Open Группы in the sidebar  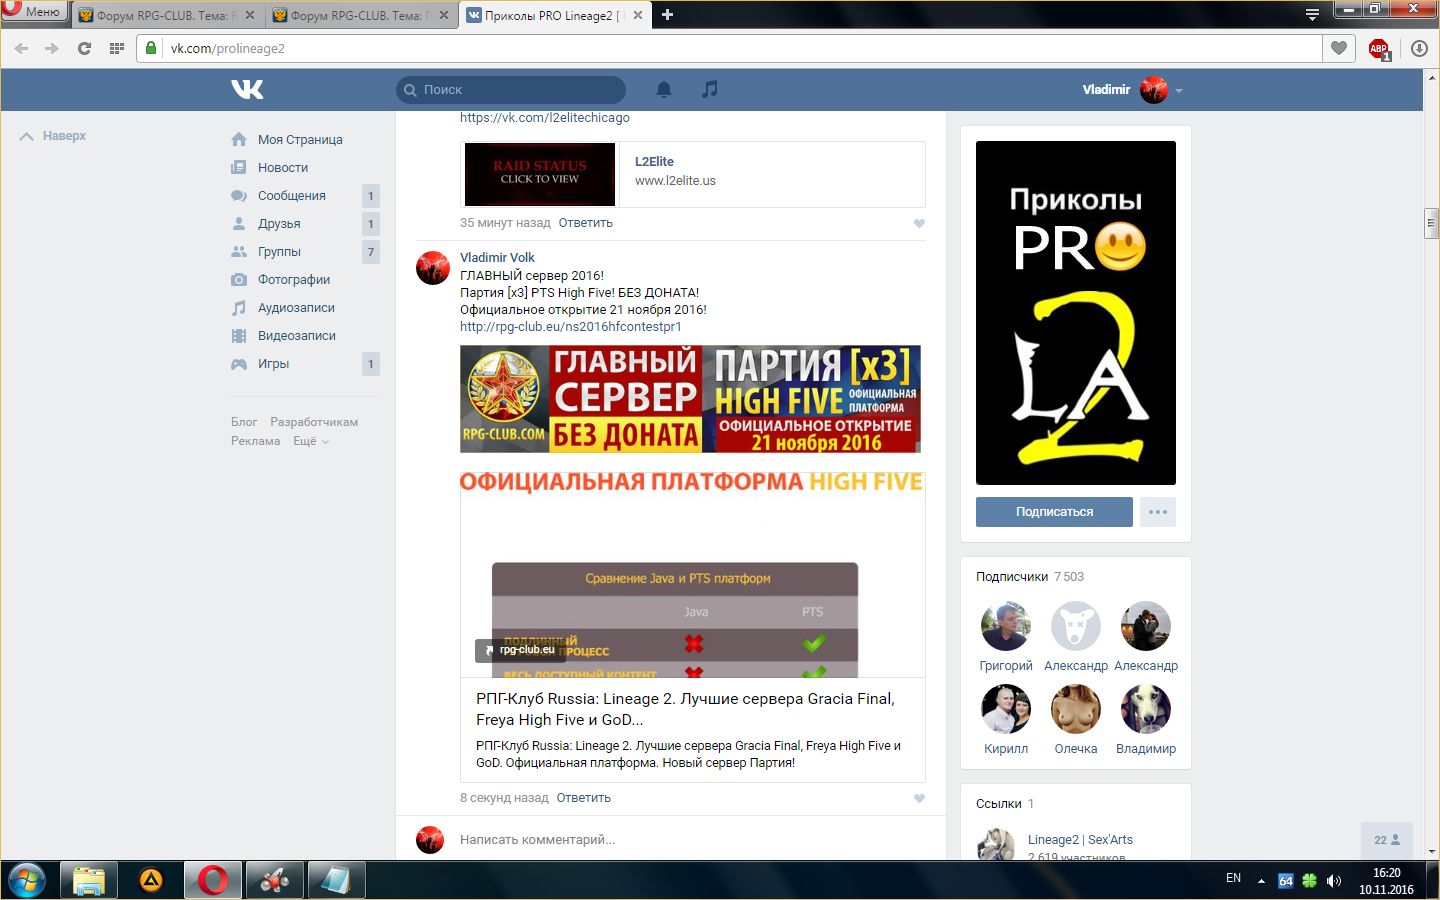pyautogui.click(x=279, y=252)
